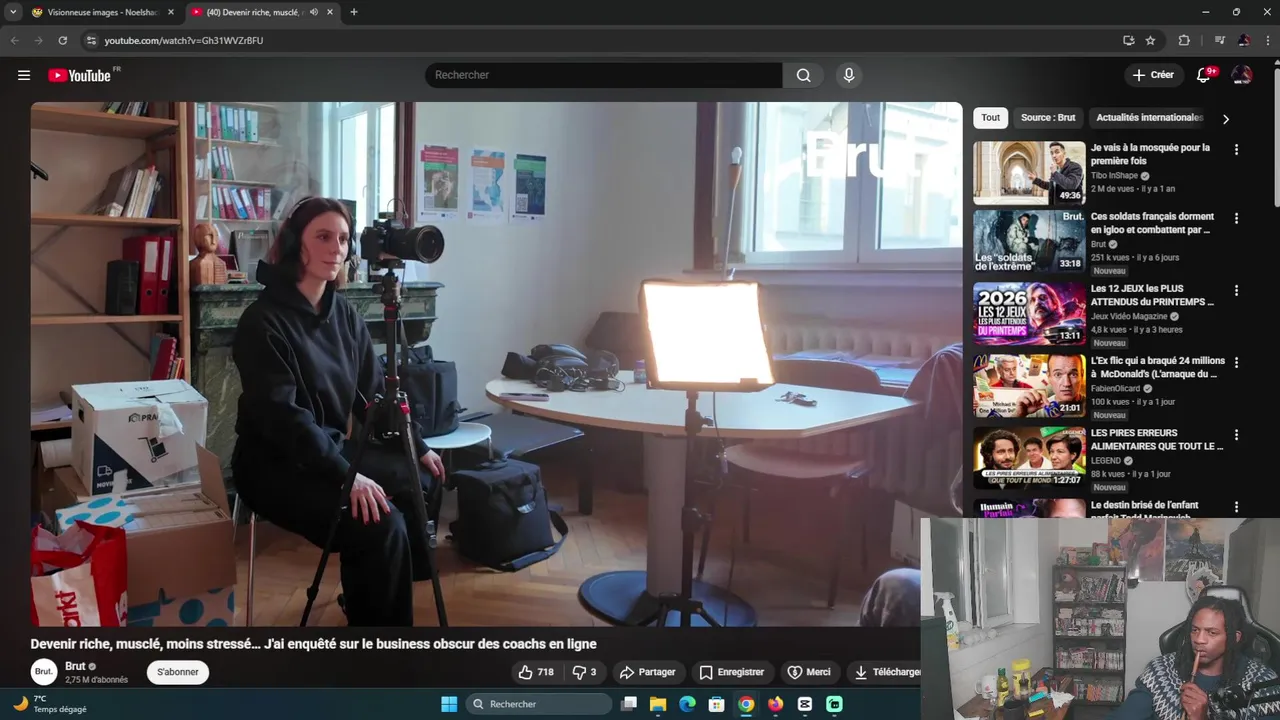Launch Firefox from taskbar

tap(775, 704)
